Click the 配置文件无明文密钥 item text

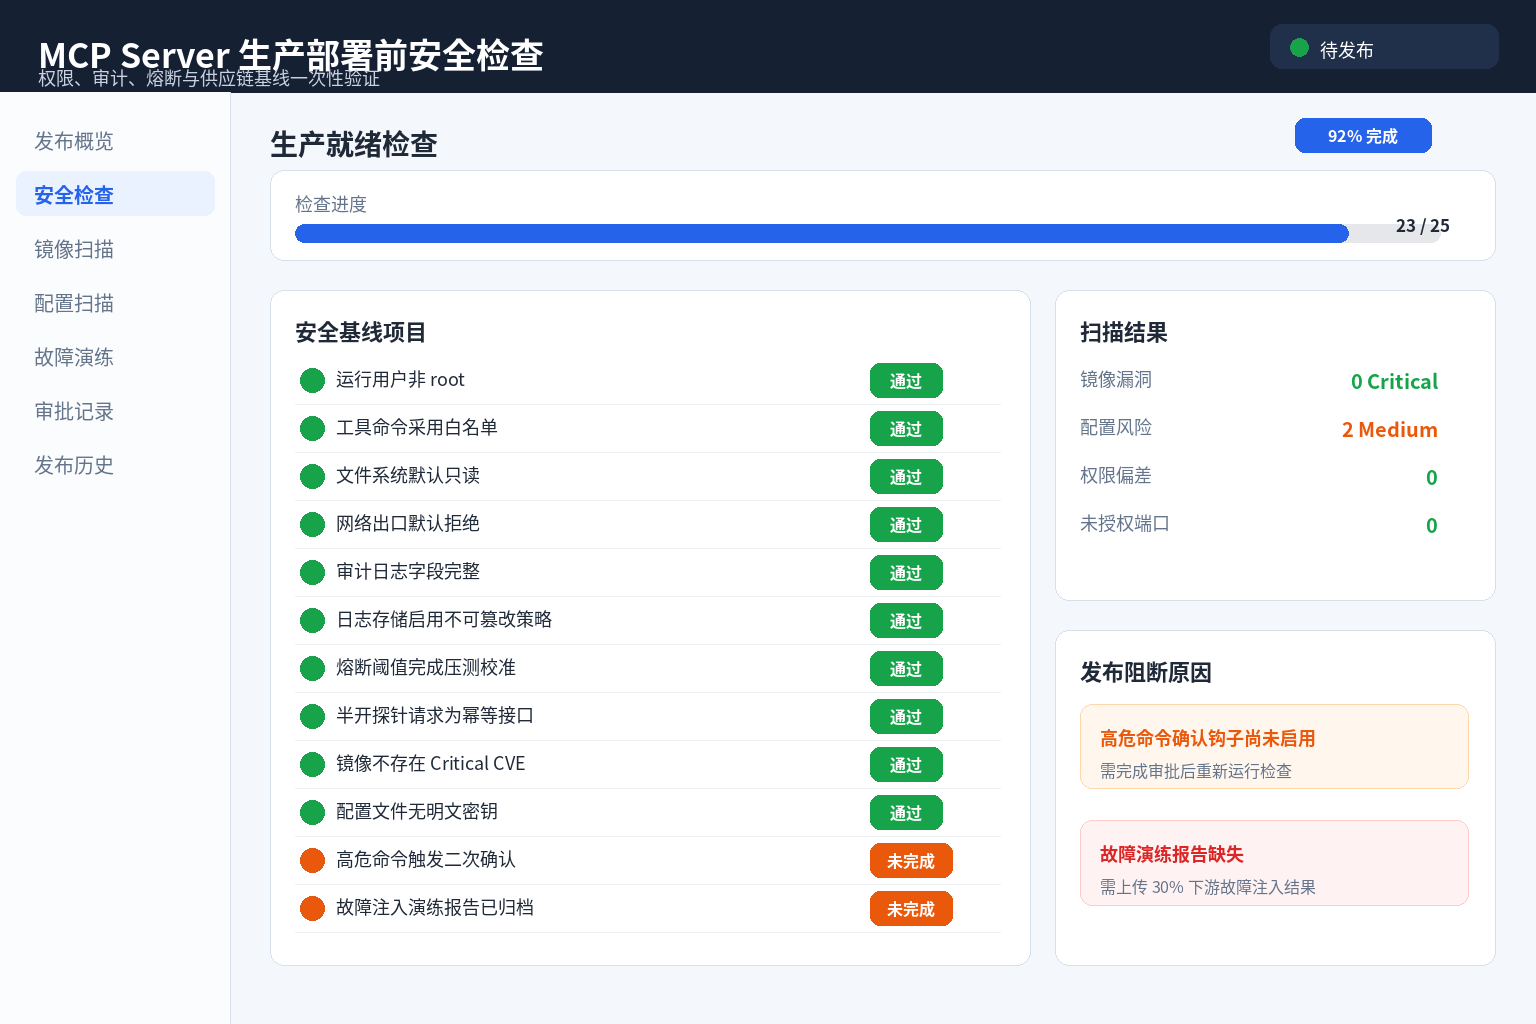417,811
